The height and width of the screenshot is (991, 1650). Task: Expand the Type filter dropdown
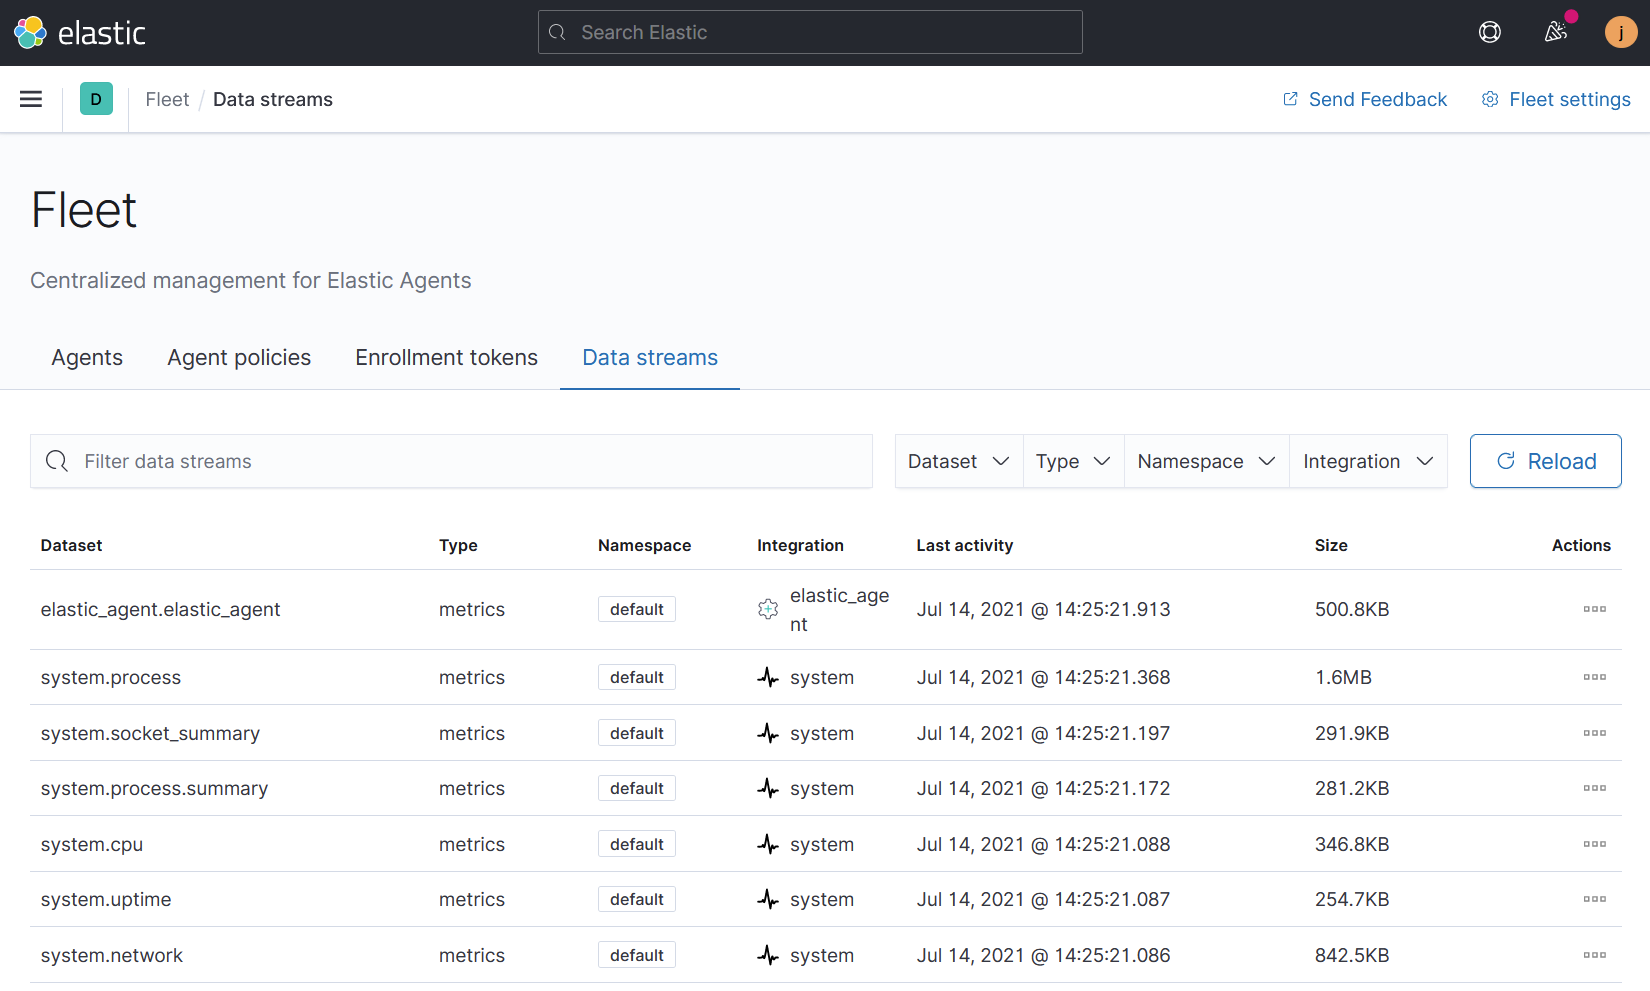[1074, 461]
